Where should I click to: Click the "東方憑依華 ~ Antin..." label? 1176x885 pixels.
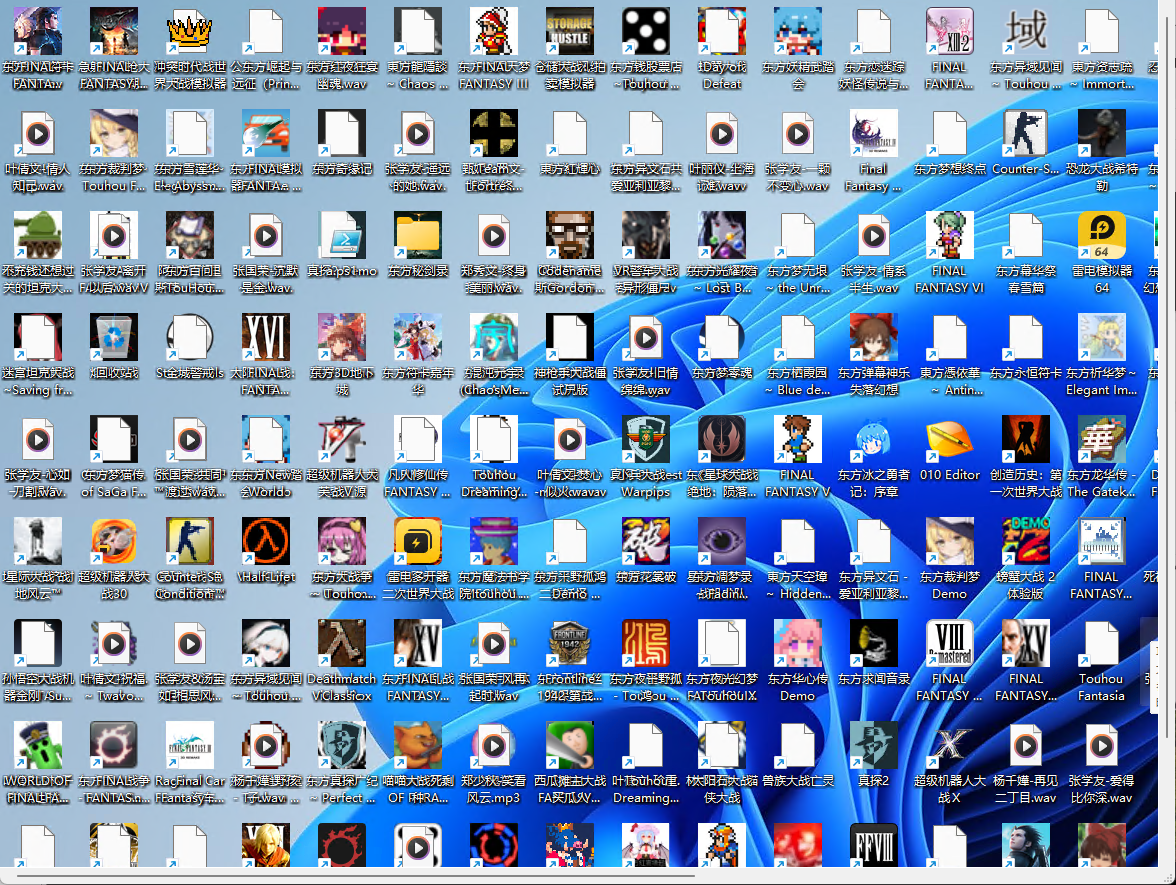pyautogui.click(x=950, y=381)
